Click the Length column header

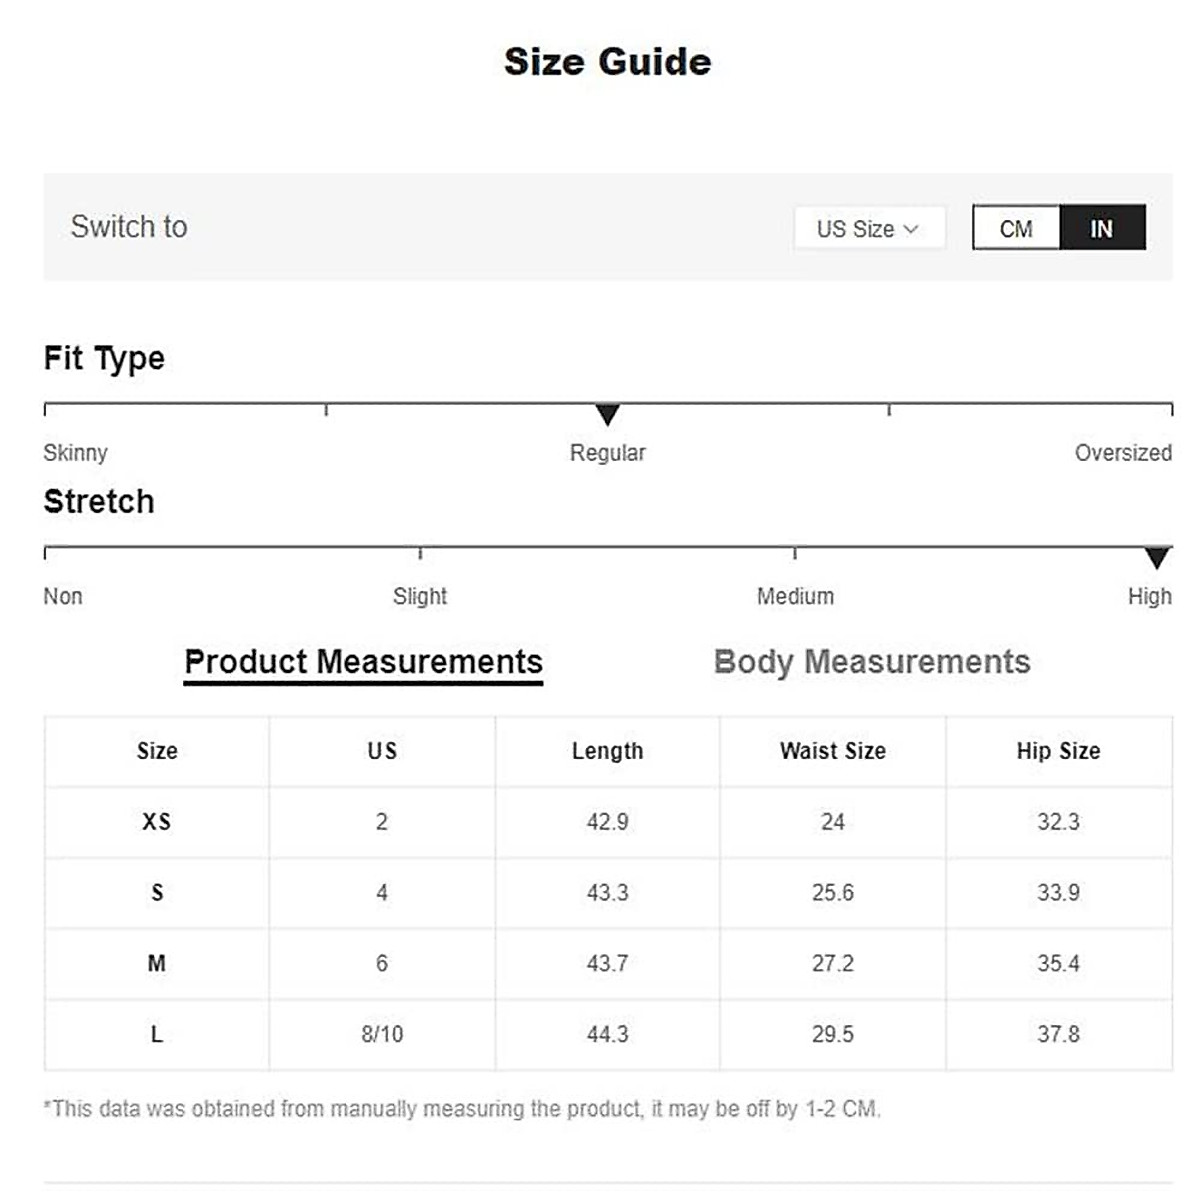tap(607, 751)
